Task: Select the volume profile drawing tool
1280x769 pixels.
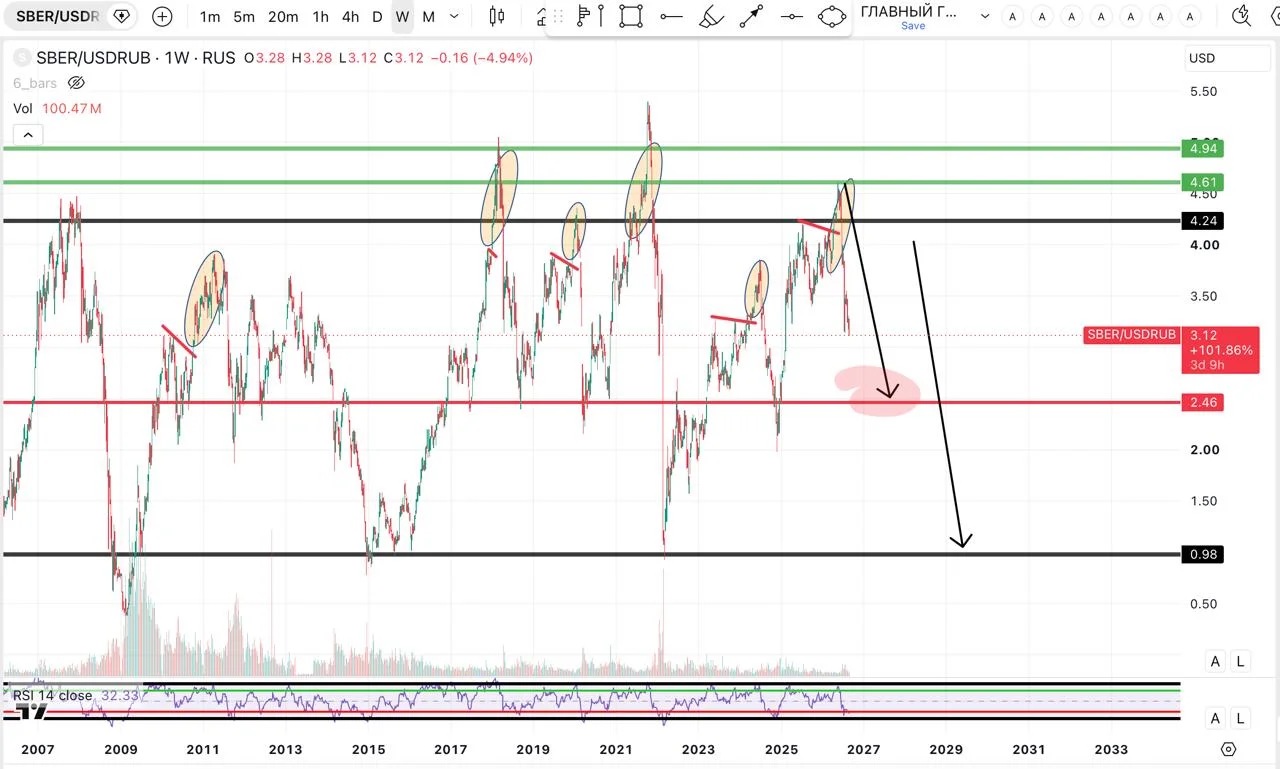Action: 584,16
